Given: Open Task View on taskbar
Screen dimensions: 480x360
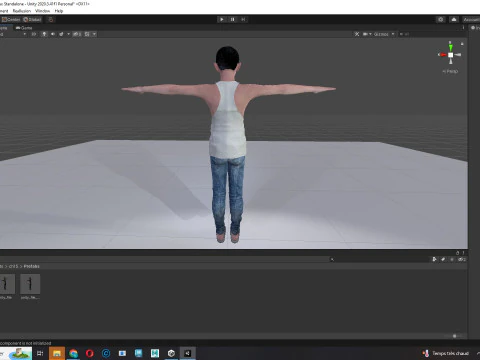Looking at the screenshot, I should pos(40,353).
